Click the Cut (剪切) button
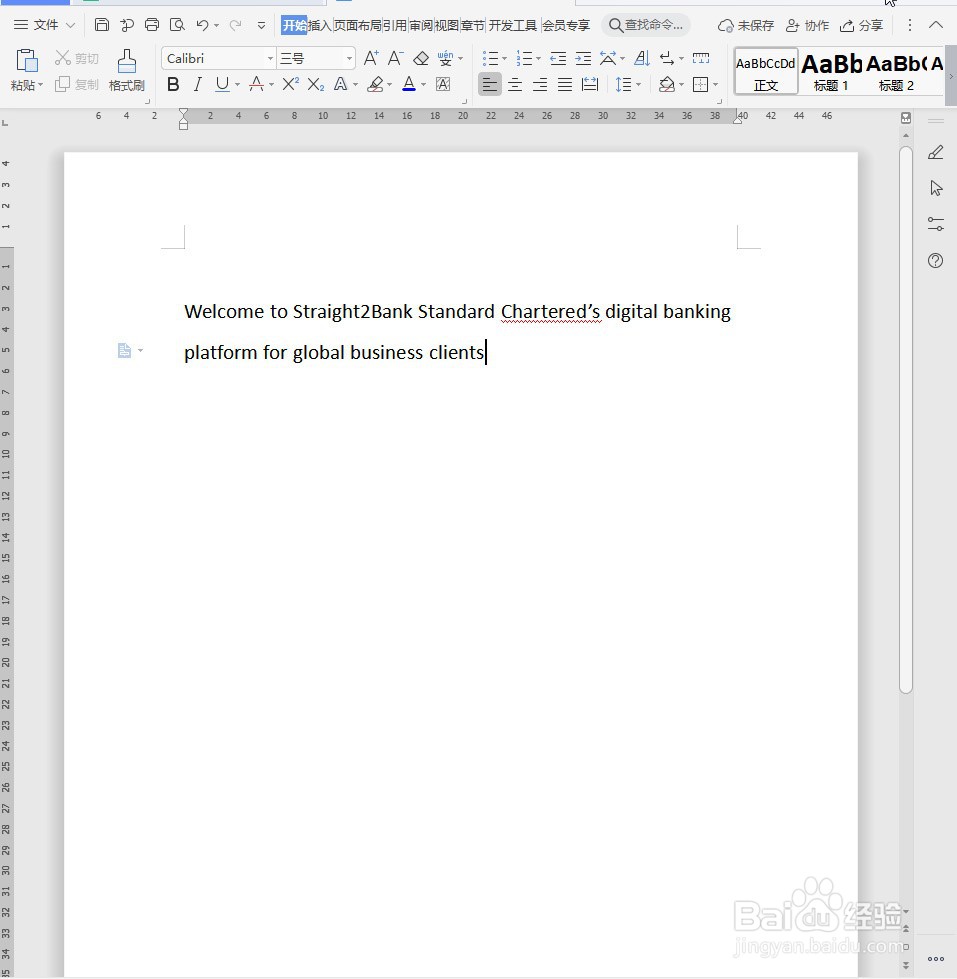Viewport: 957px width, 979px height. 77,58
